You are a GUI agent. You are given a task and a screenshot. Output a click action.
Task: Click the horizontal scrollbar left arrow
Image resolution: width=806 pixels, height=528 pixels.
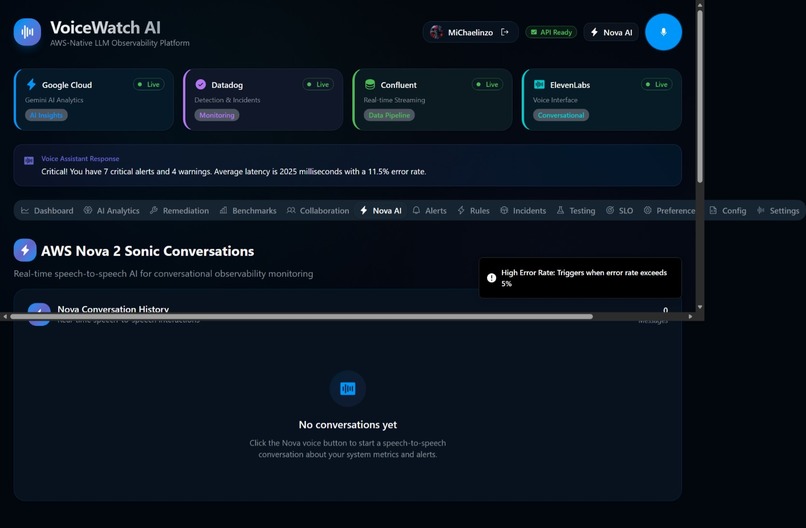[x=5, y=317]
